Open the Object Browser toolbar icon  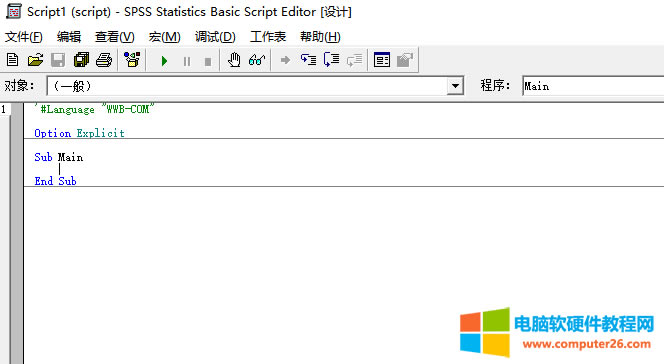(132, 60)
